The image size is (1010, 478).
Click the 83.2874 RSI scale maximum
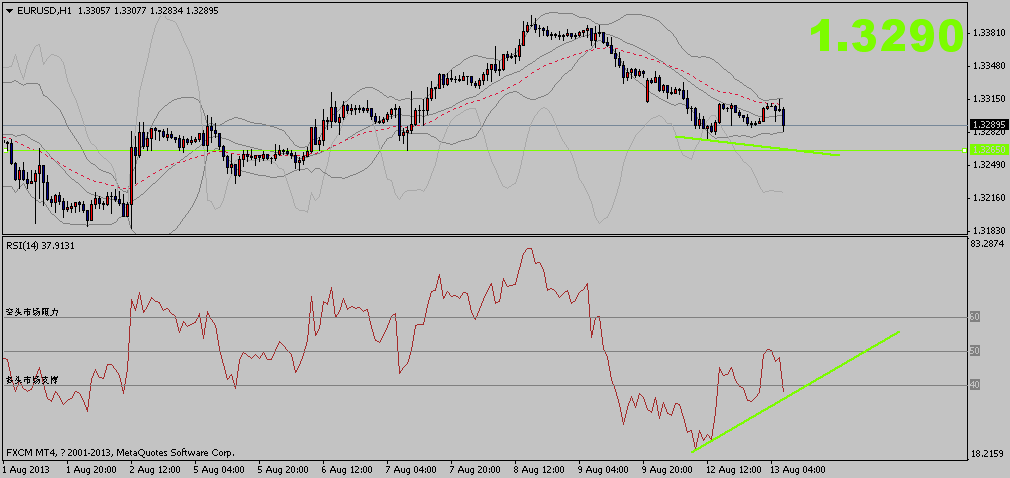[989, 244]
